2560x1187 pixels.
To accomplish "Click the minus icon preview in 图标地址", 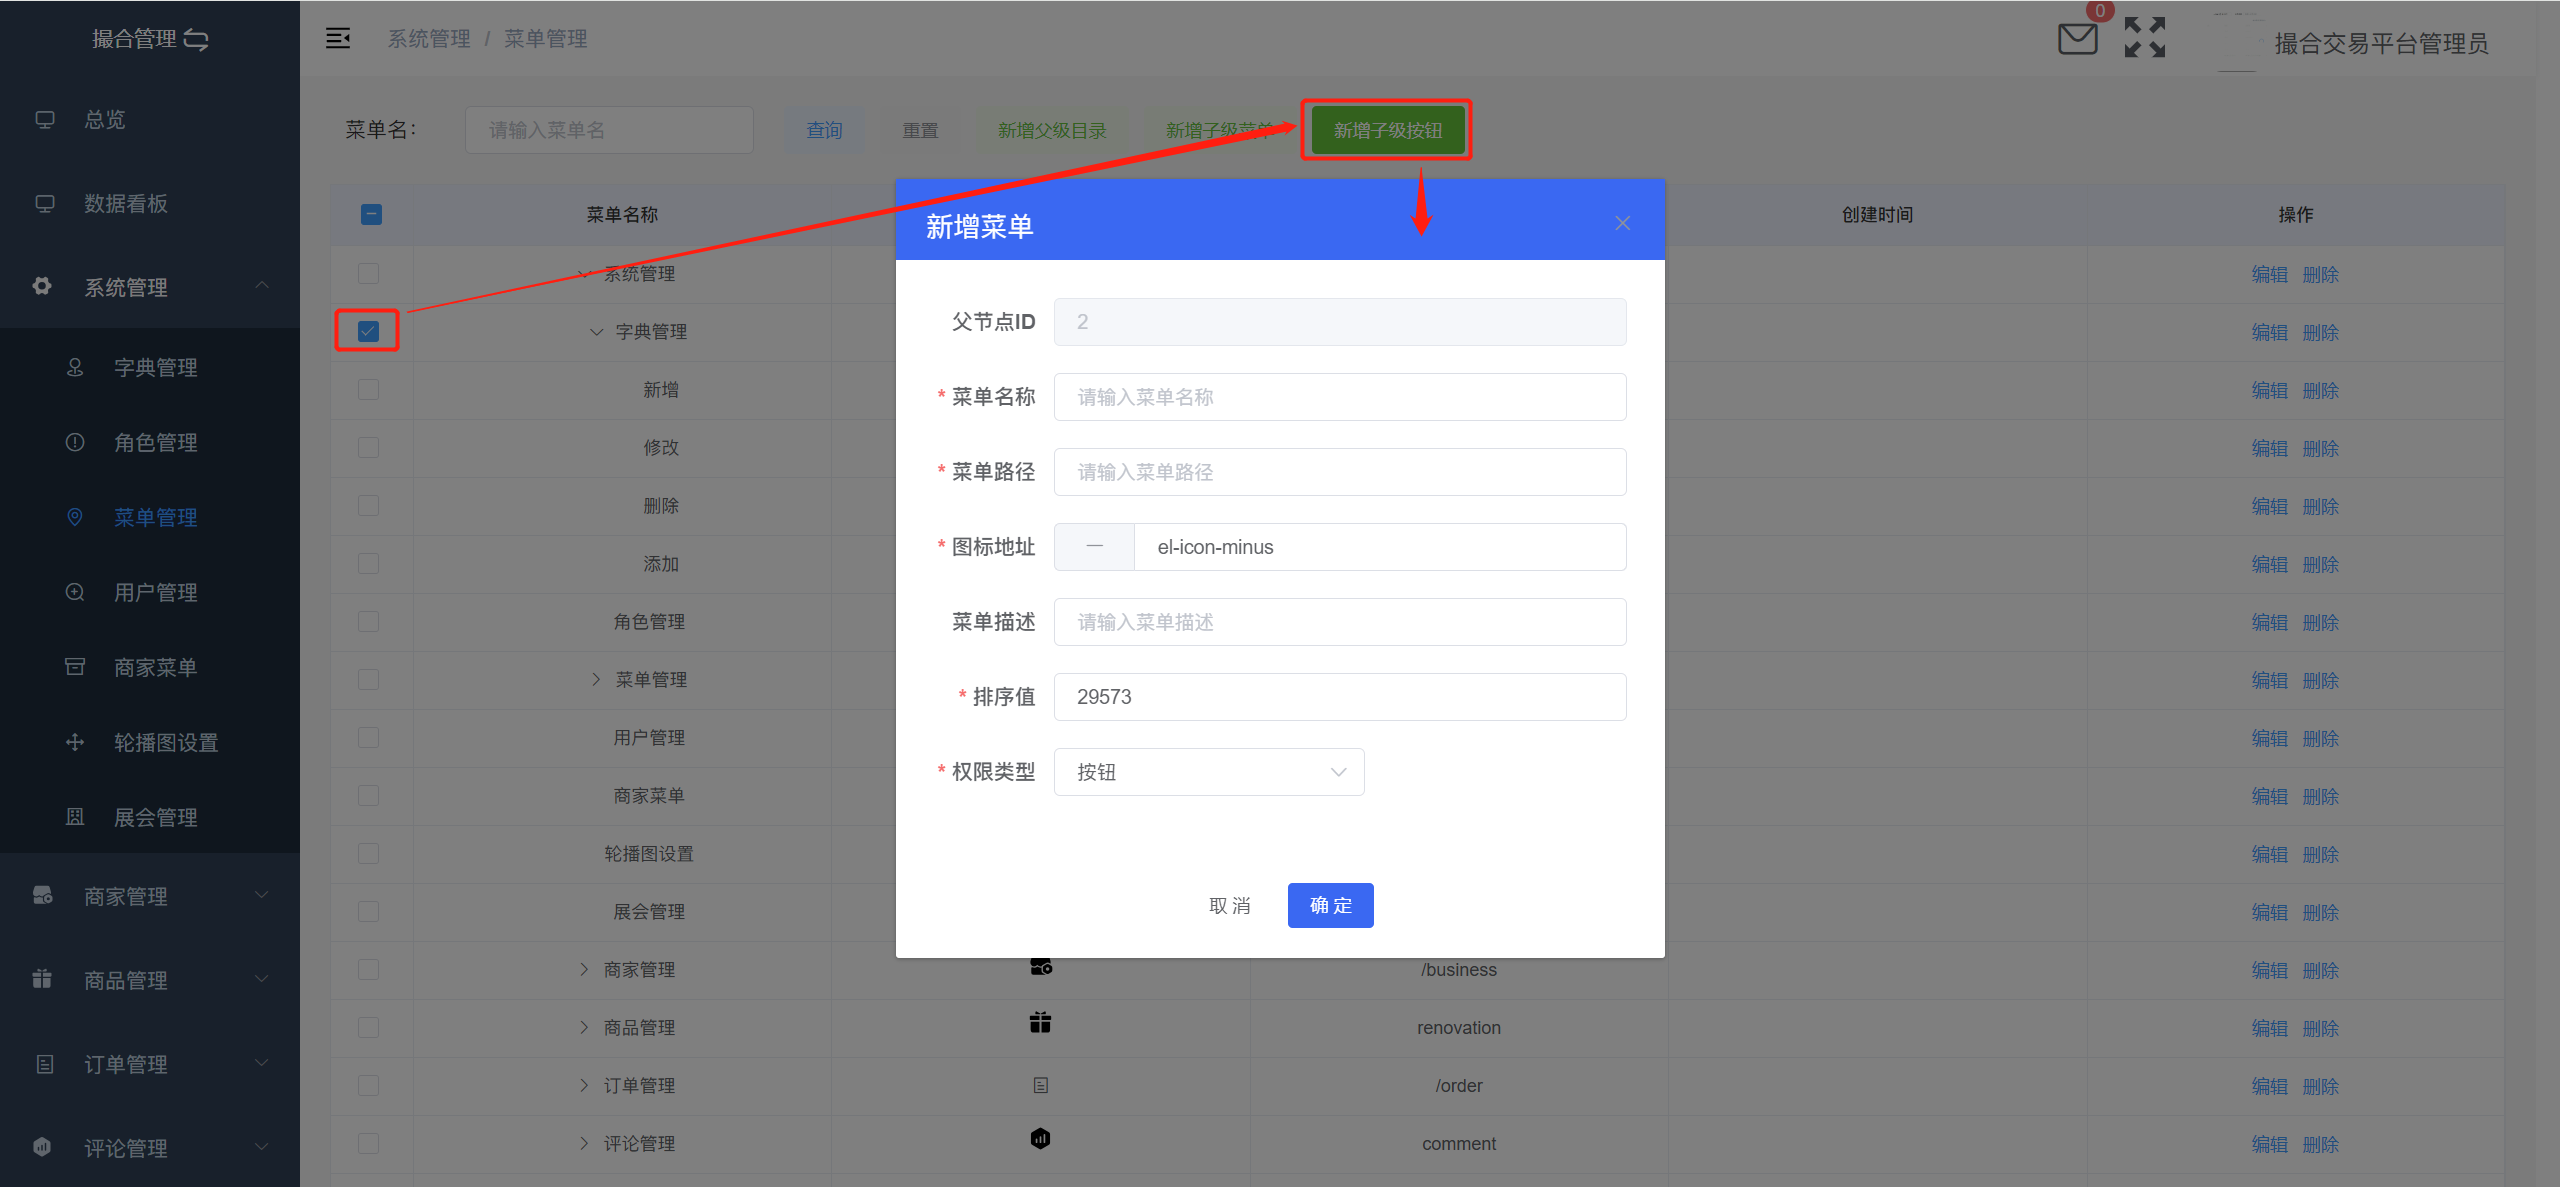I will 1094,546.
